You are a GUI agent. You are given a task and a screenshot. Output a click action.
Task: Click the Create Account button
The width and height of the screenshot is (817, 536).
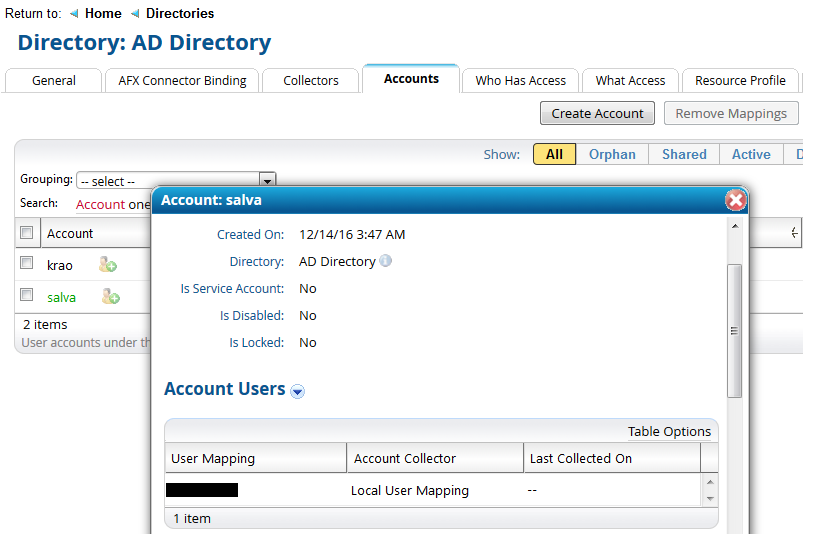coord(597,113)
